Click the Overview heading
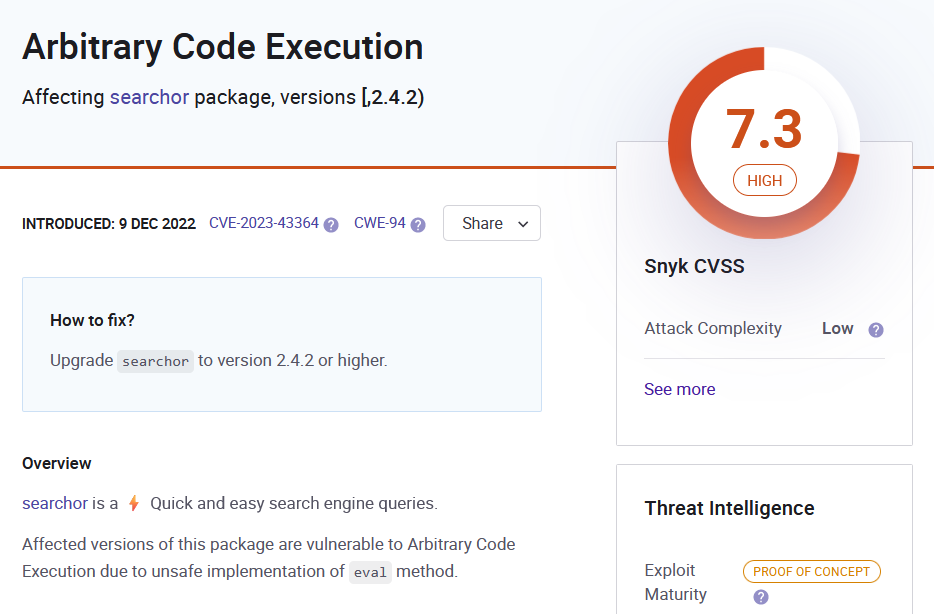934x614 pixels. pyautogui.click(x=57, y=463)
